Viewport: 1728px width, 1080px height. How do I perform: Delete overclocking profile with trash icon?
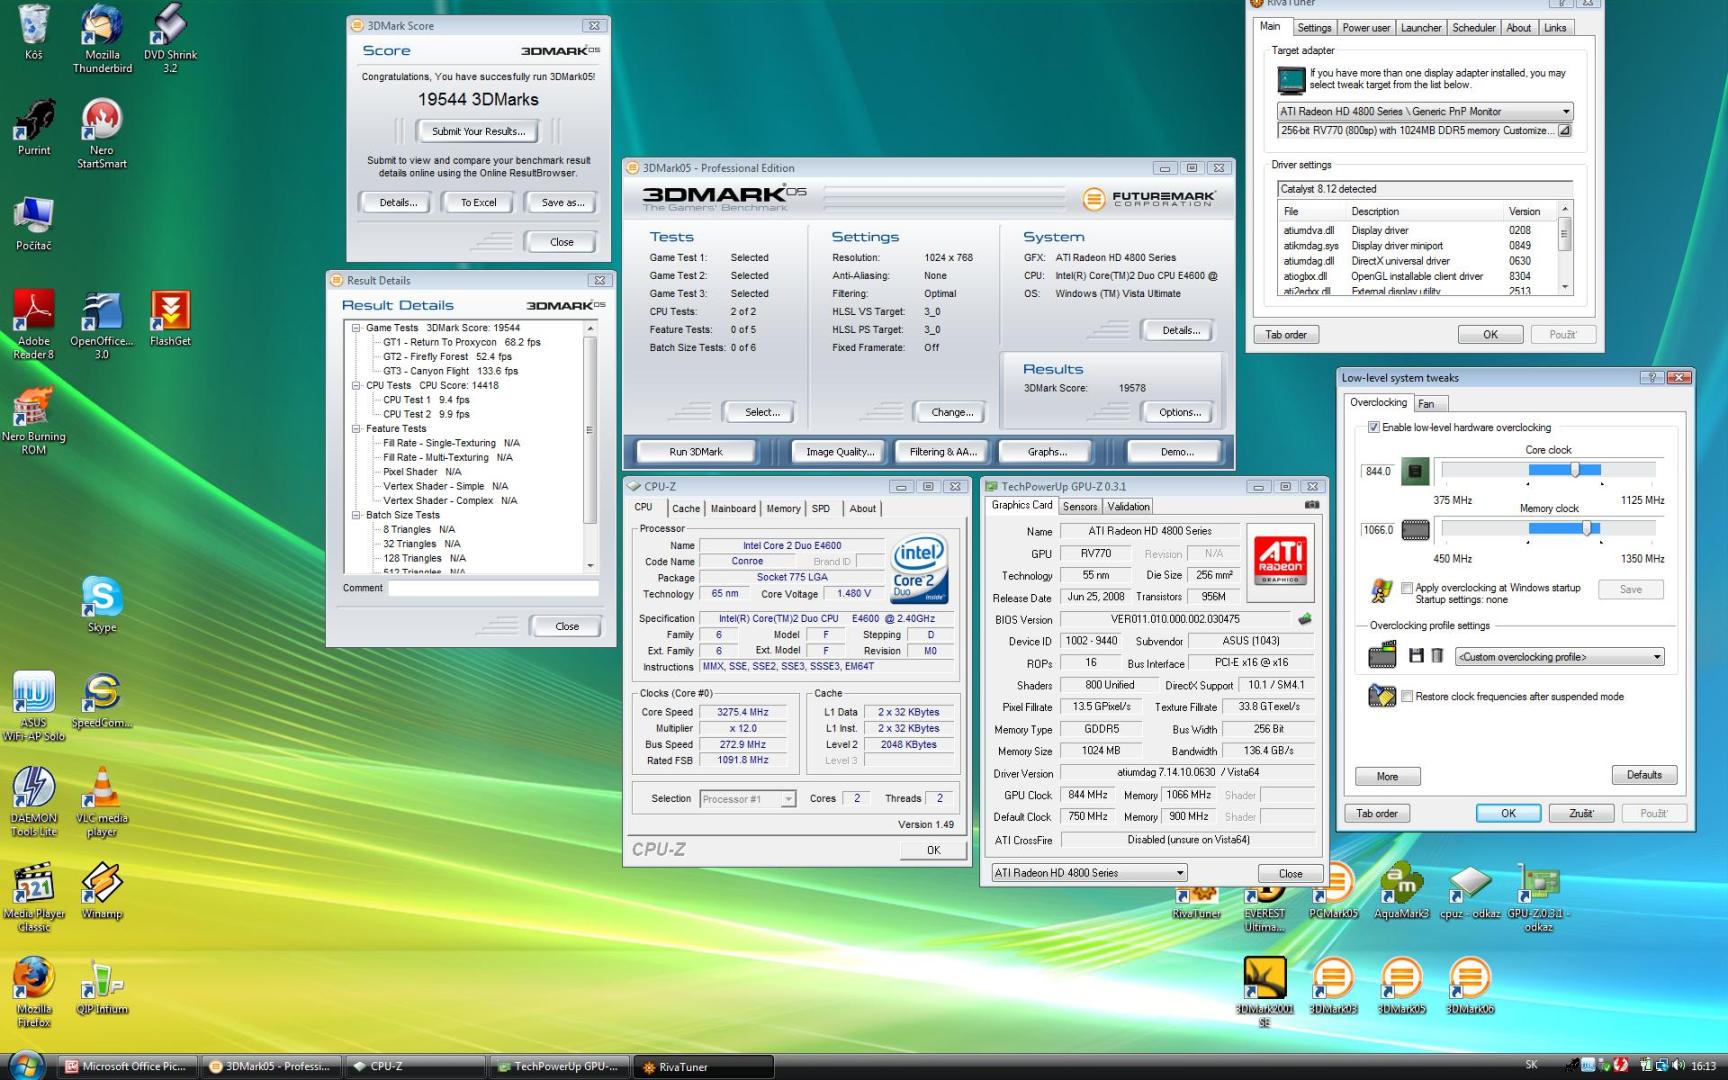click(1437, 656)
